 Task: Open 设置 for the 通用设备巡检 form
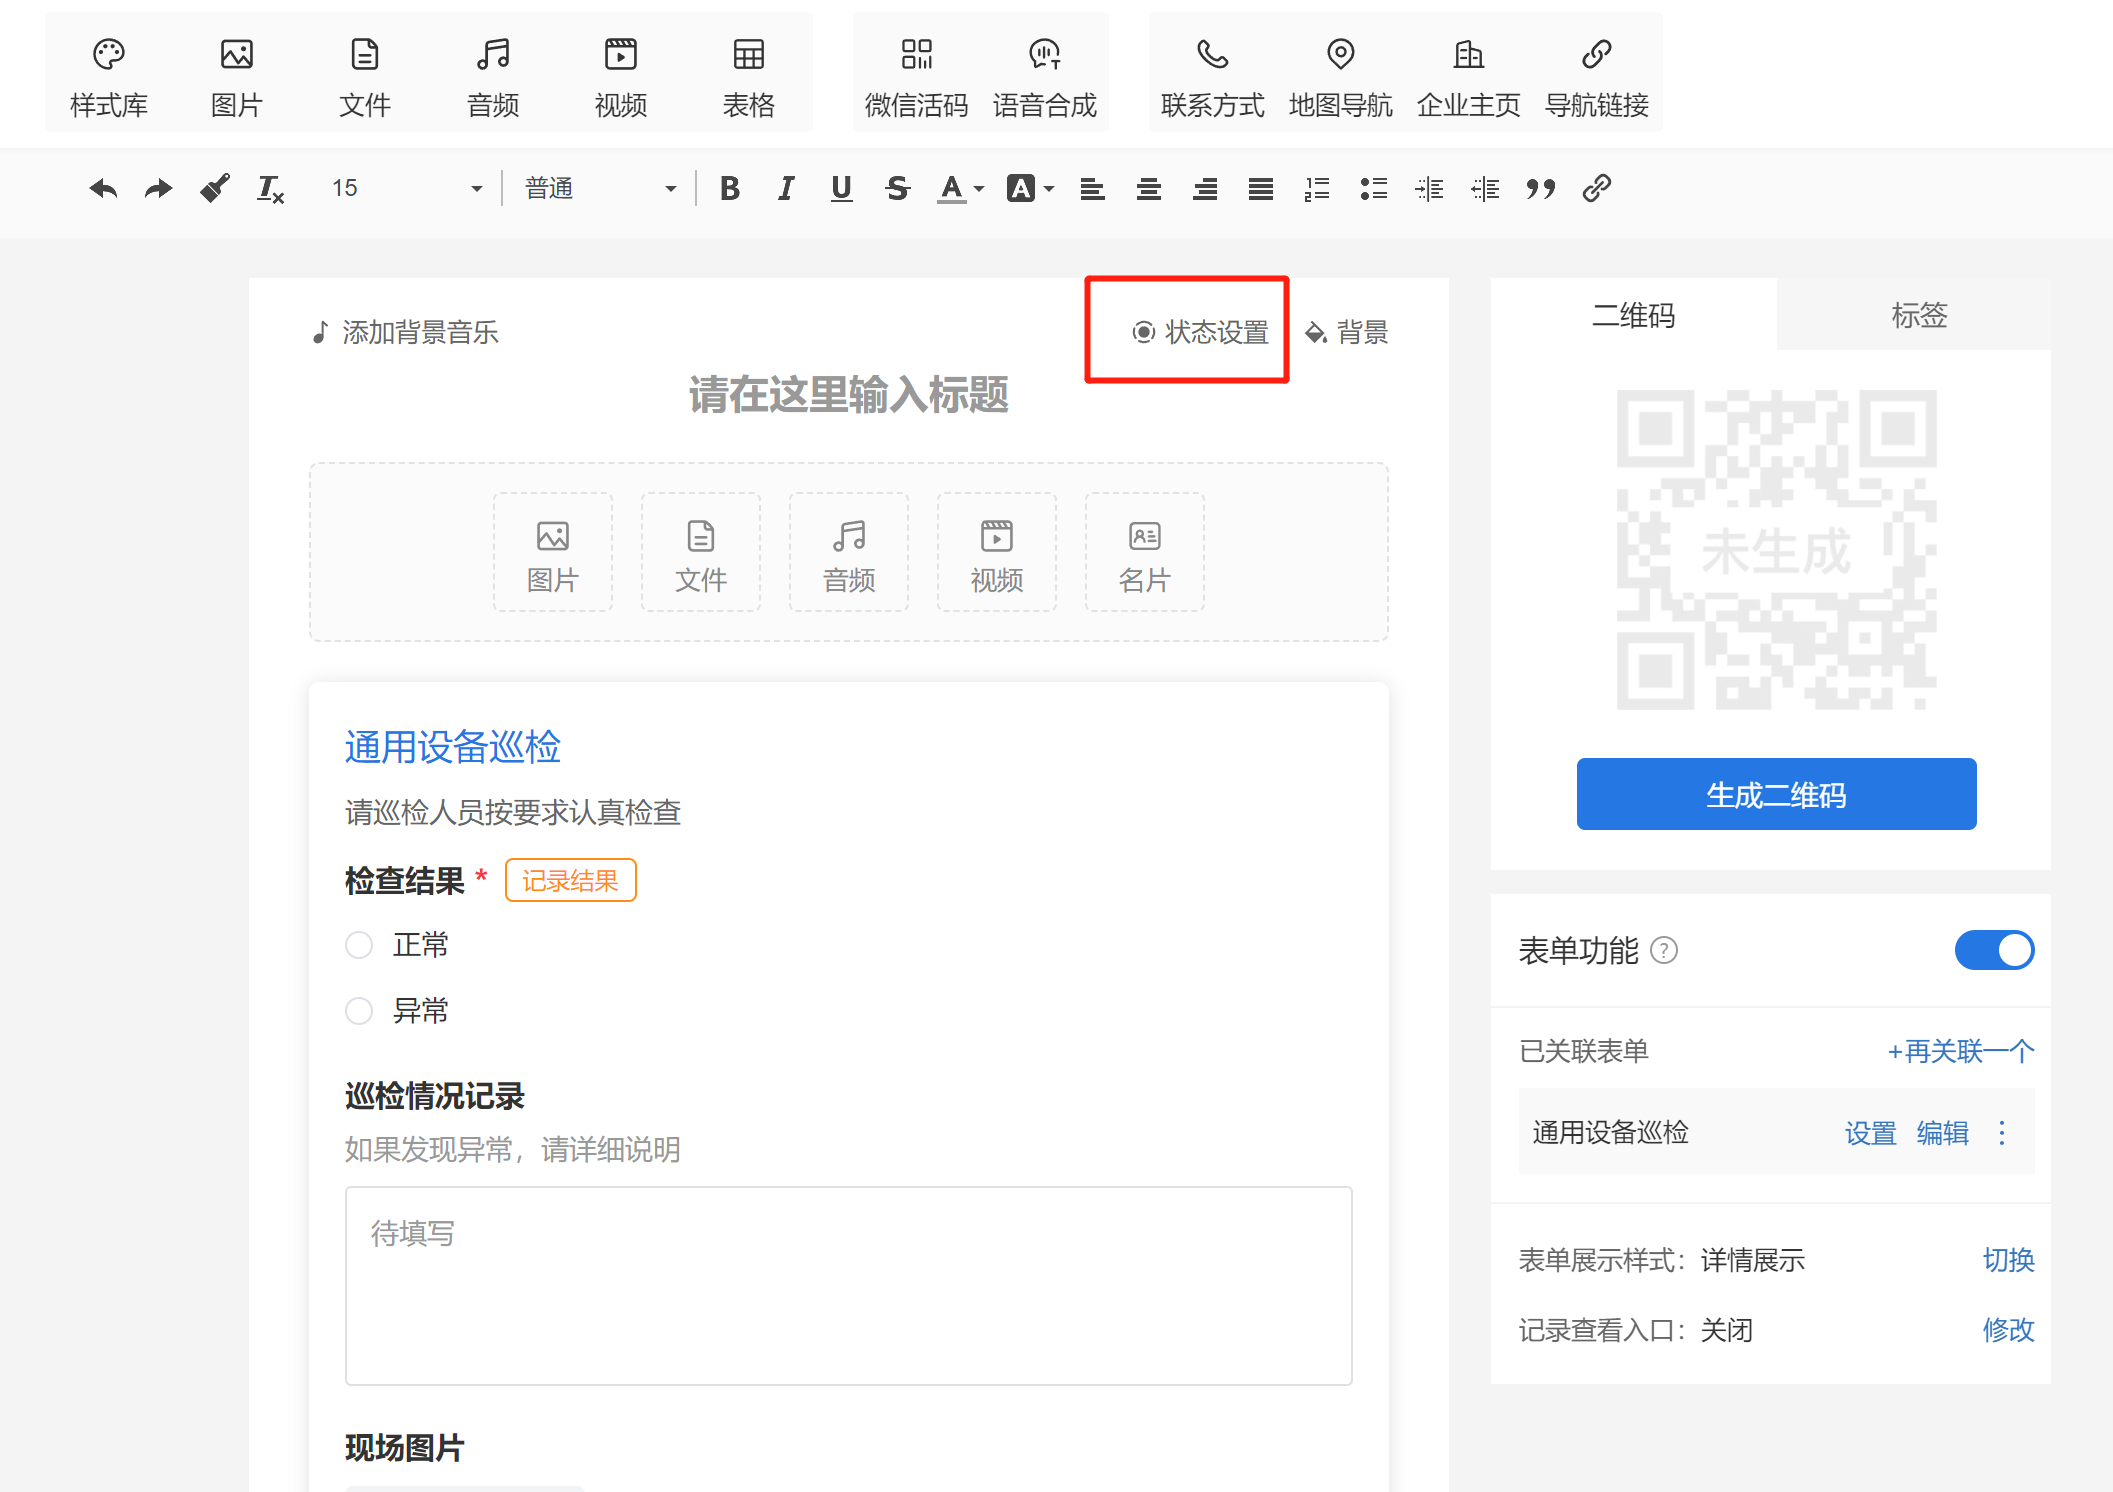[1870, 1133]
